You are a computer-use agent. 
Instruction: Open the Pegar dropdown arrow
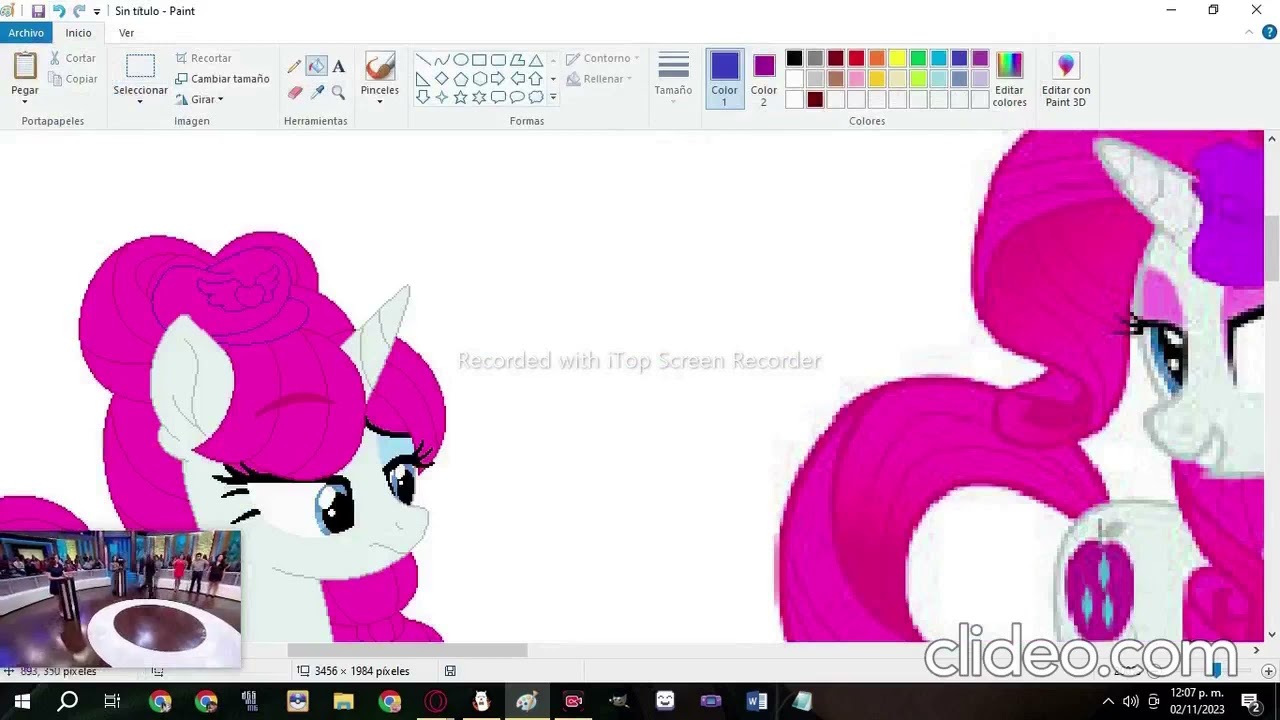point(25,103)
